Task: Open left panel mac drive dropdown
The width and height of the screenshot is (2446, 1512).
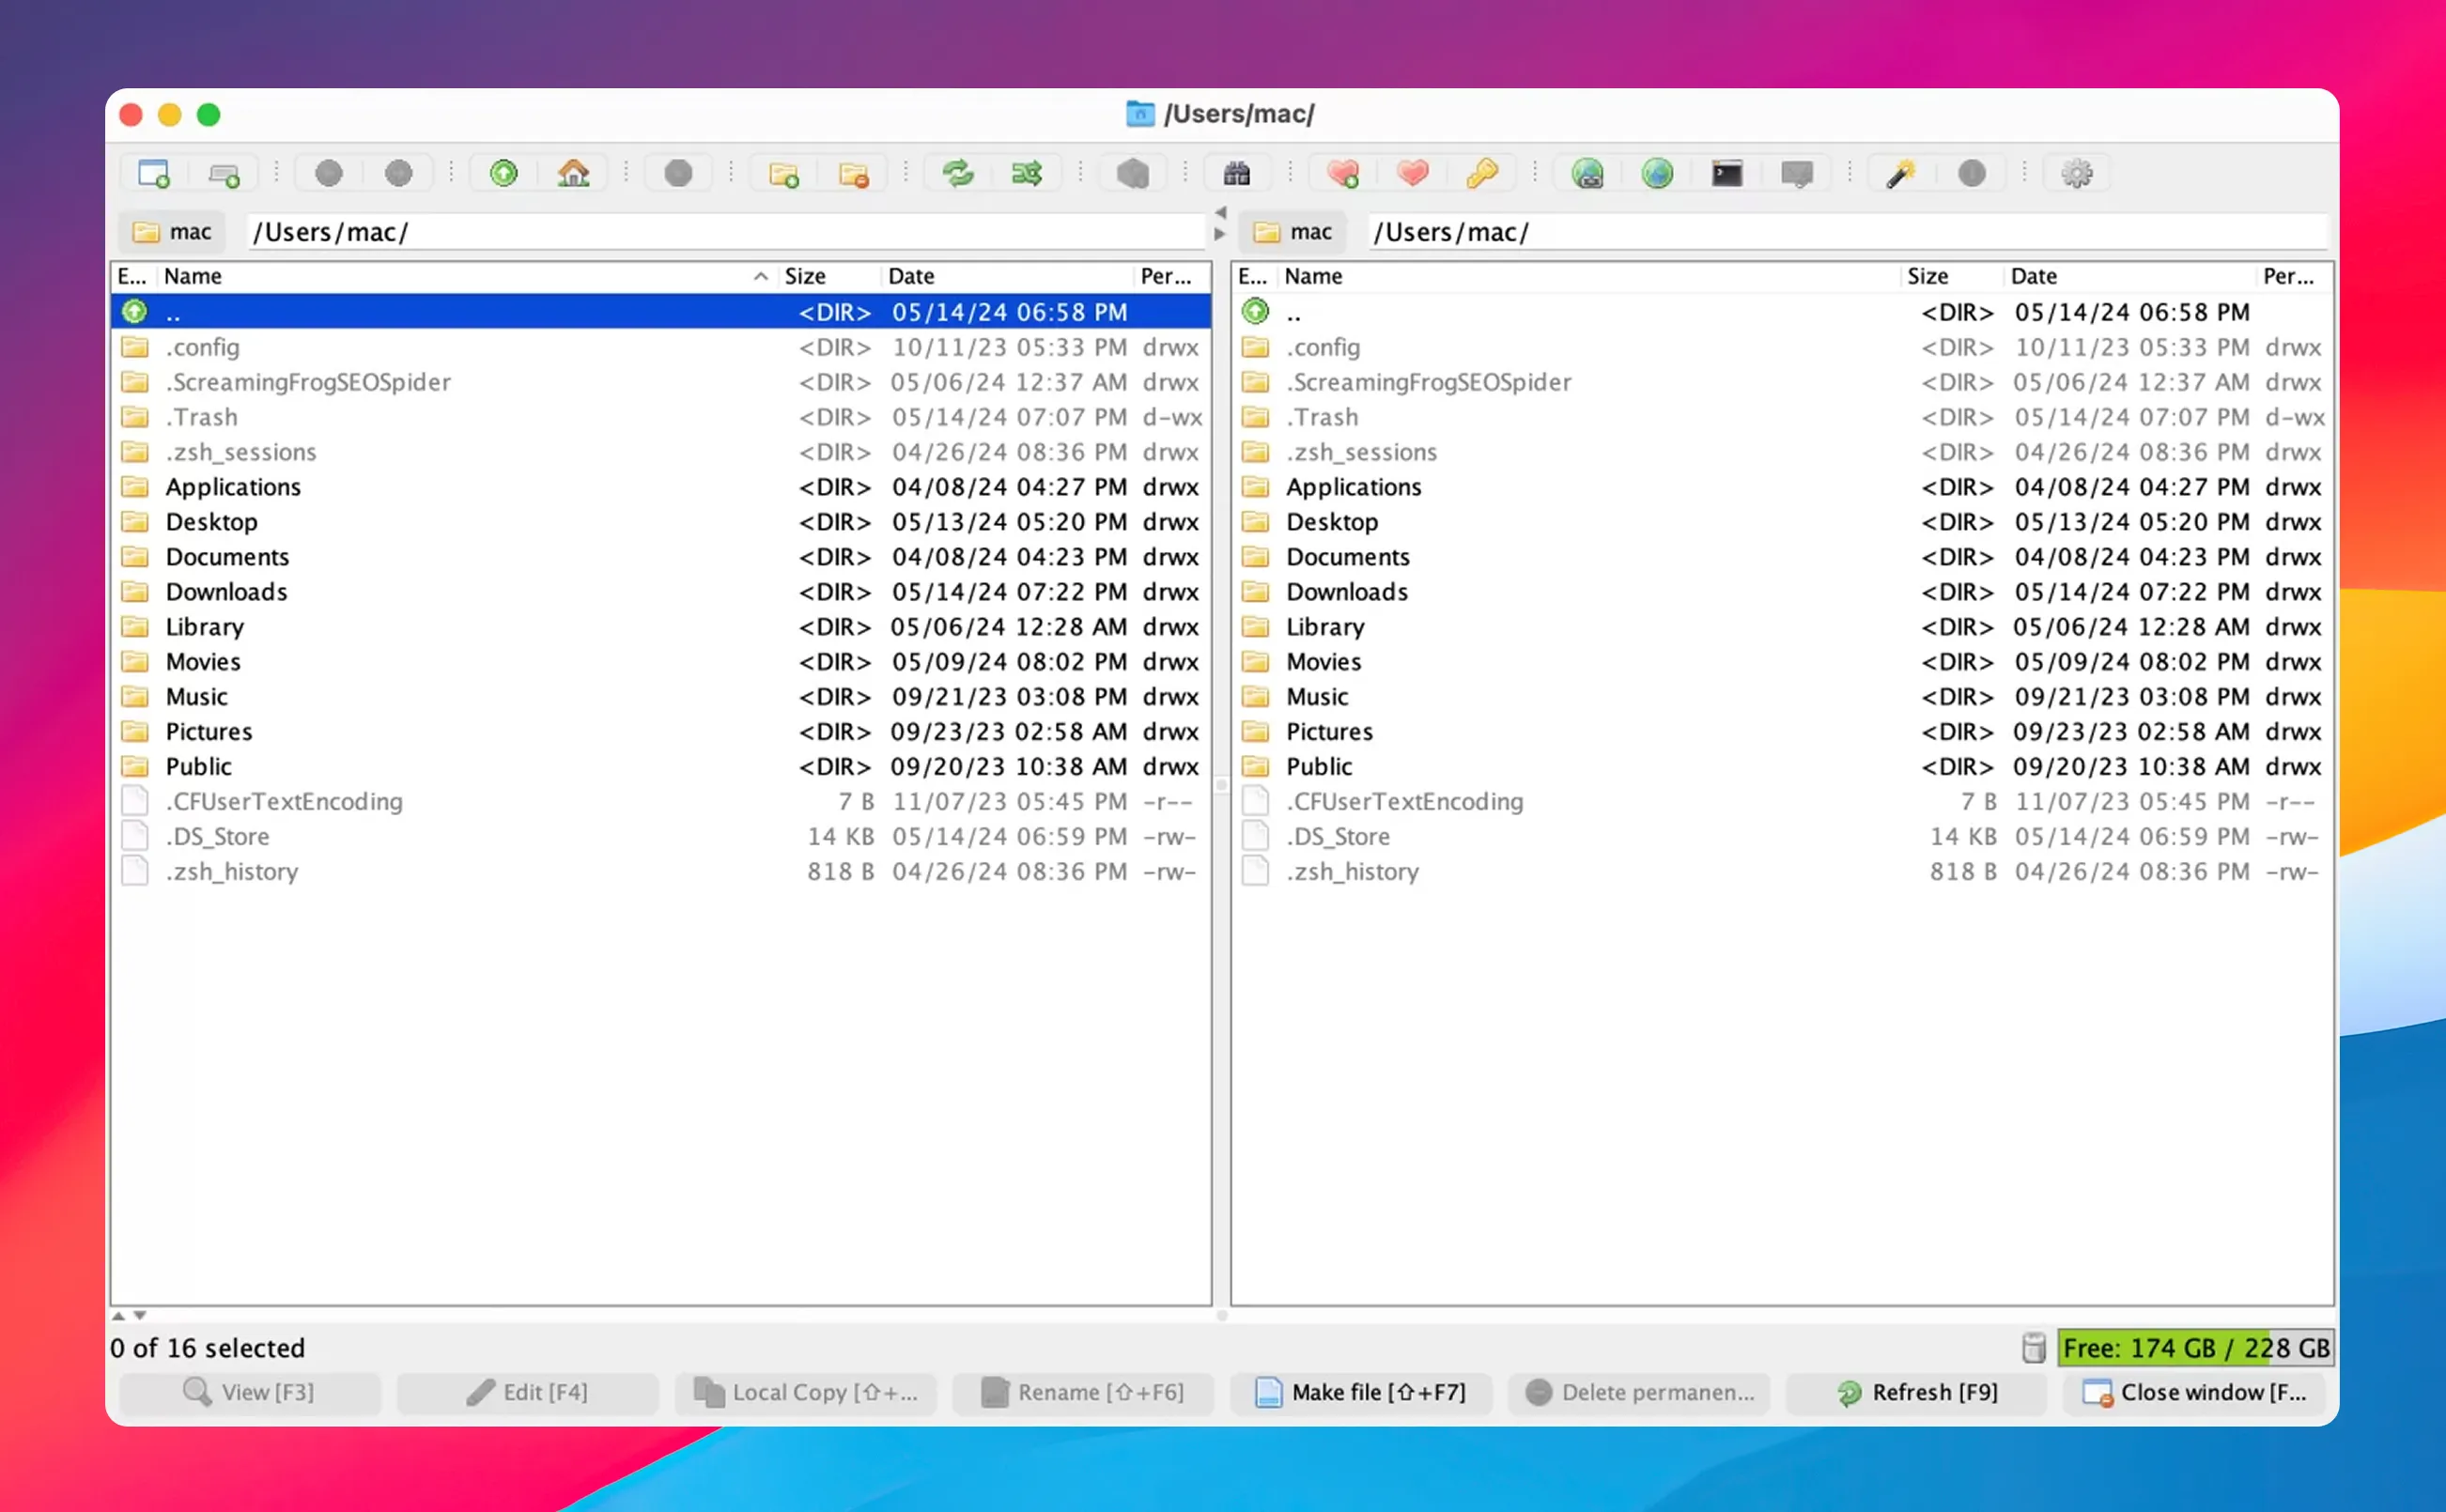Action: pyautogui.click(x=173, y=232)
